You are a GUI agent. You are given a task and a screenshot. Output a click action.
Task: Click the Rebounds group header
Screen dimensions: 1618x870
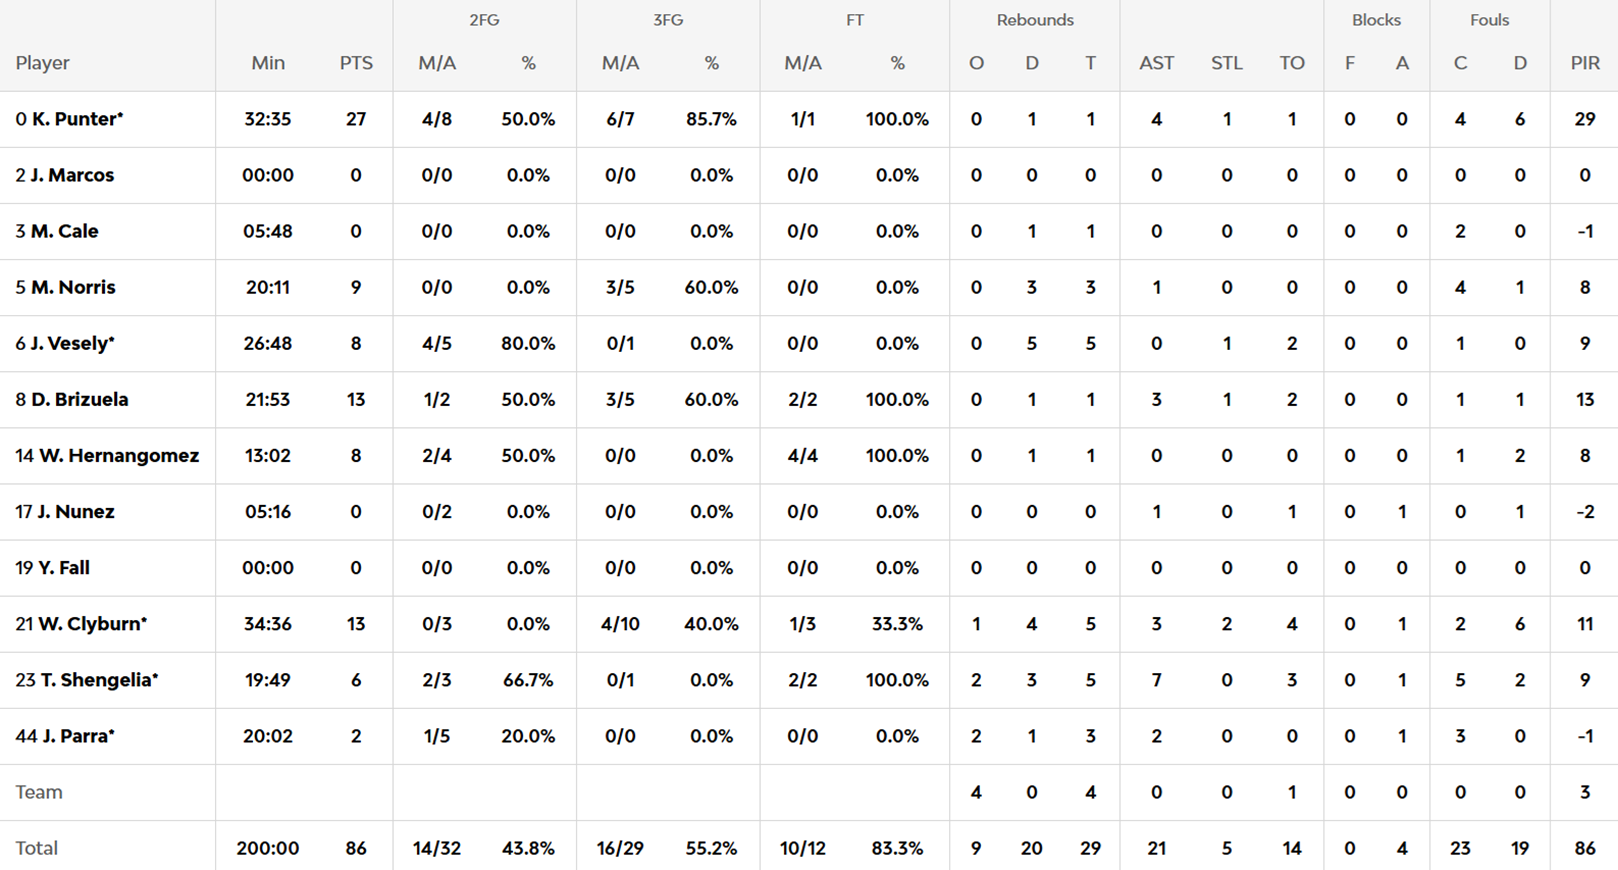(1034, 20)
